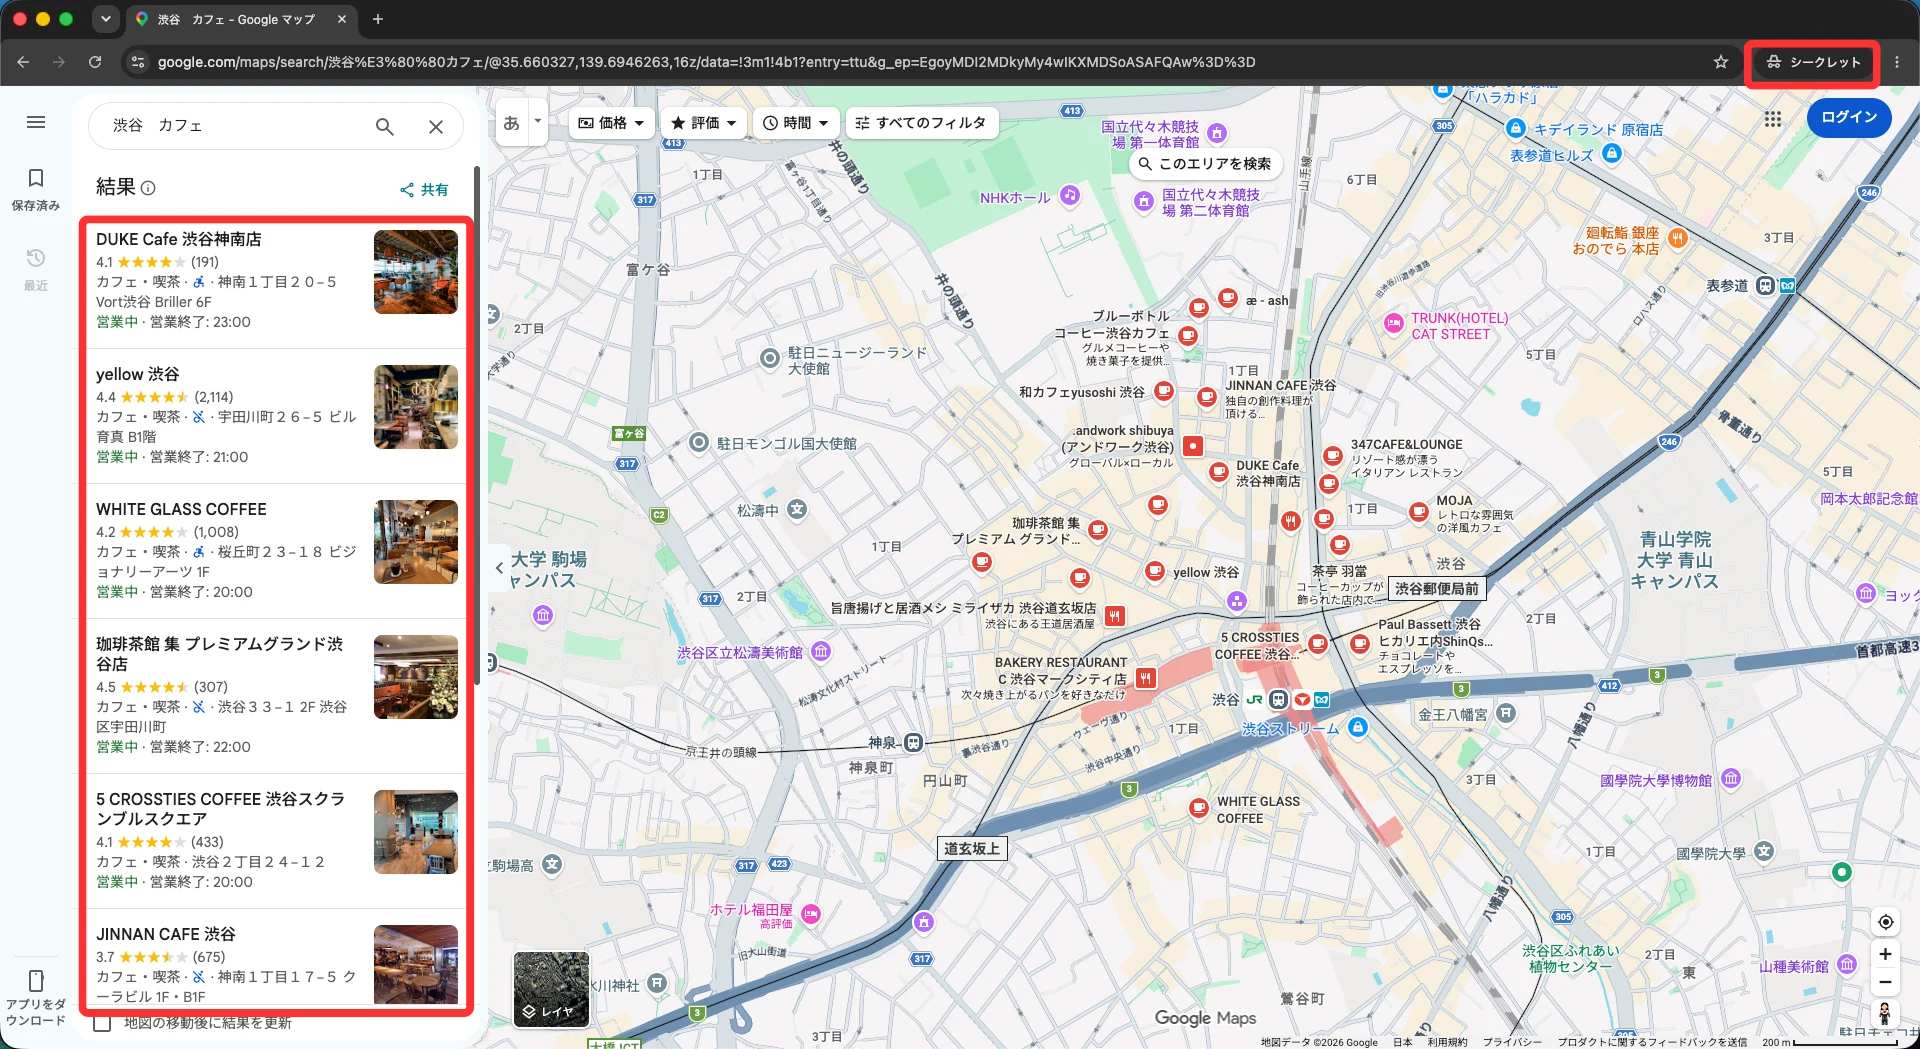Reload the page in browser toolbar
1920x1049 pixels.
click(95, 62)
